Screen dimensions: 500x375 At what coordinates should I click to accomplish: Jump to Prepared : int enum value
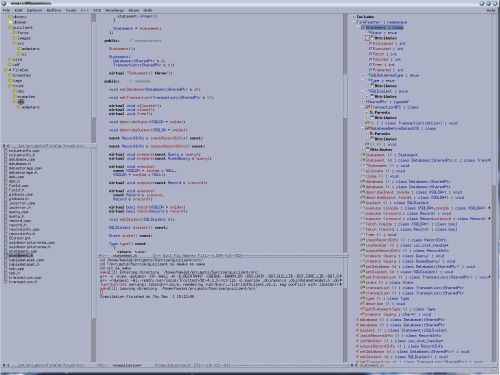(388, 70)
